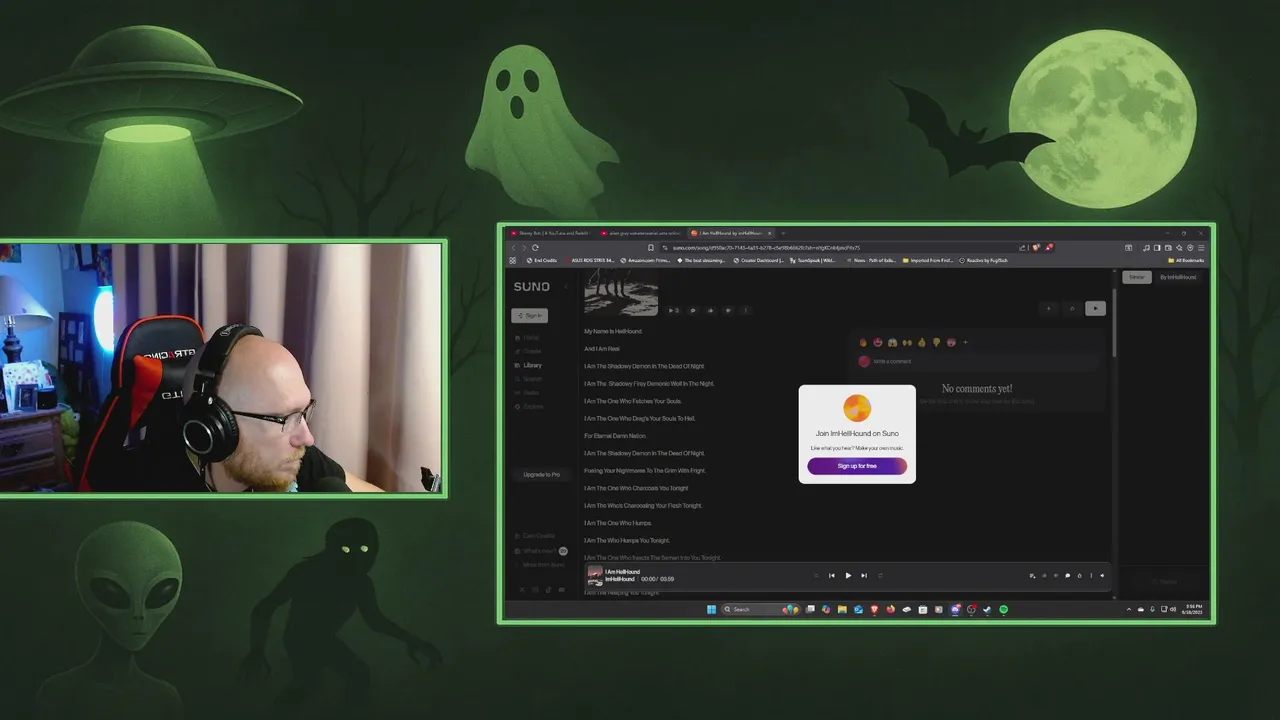Click the song cover image
Image resolution: width=1280 pixels, height=720 pixels.
point(621,292)
